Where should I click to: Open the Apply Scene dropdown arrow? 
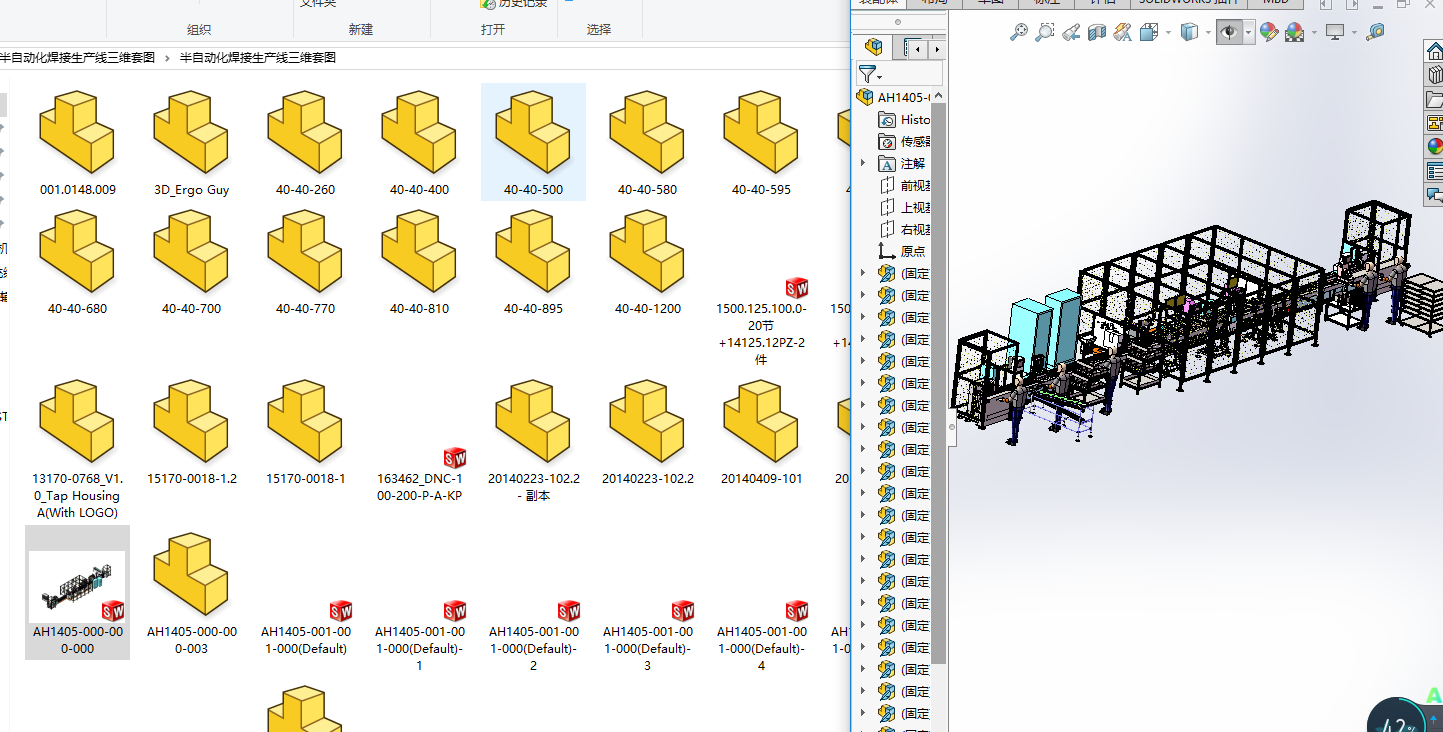coord(1314,32)
